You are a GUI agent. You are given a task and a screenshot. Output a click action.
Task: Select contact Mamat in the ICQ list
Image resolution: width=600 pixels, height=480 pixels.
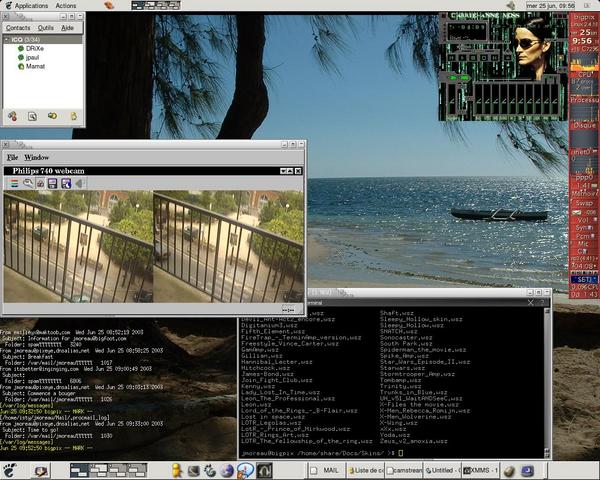point(31,66)
